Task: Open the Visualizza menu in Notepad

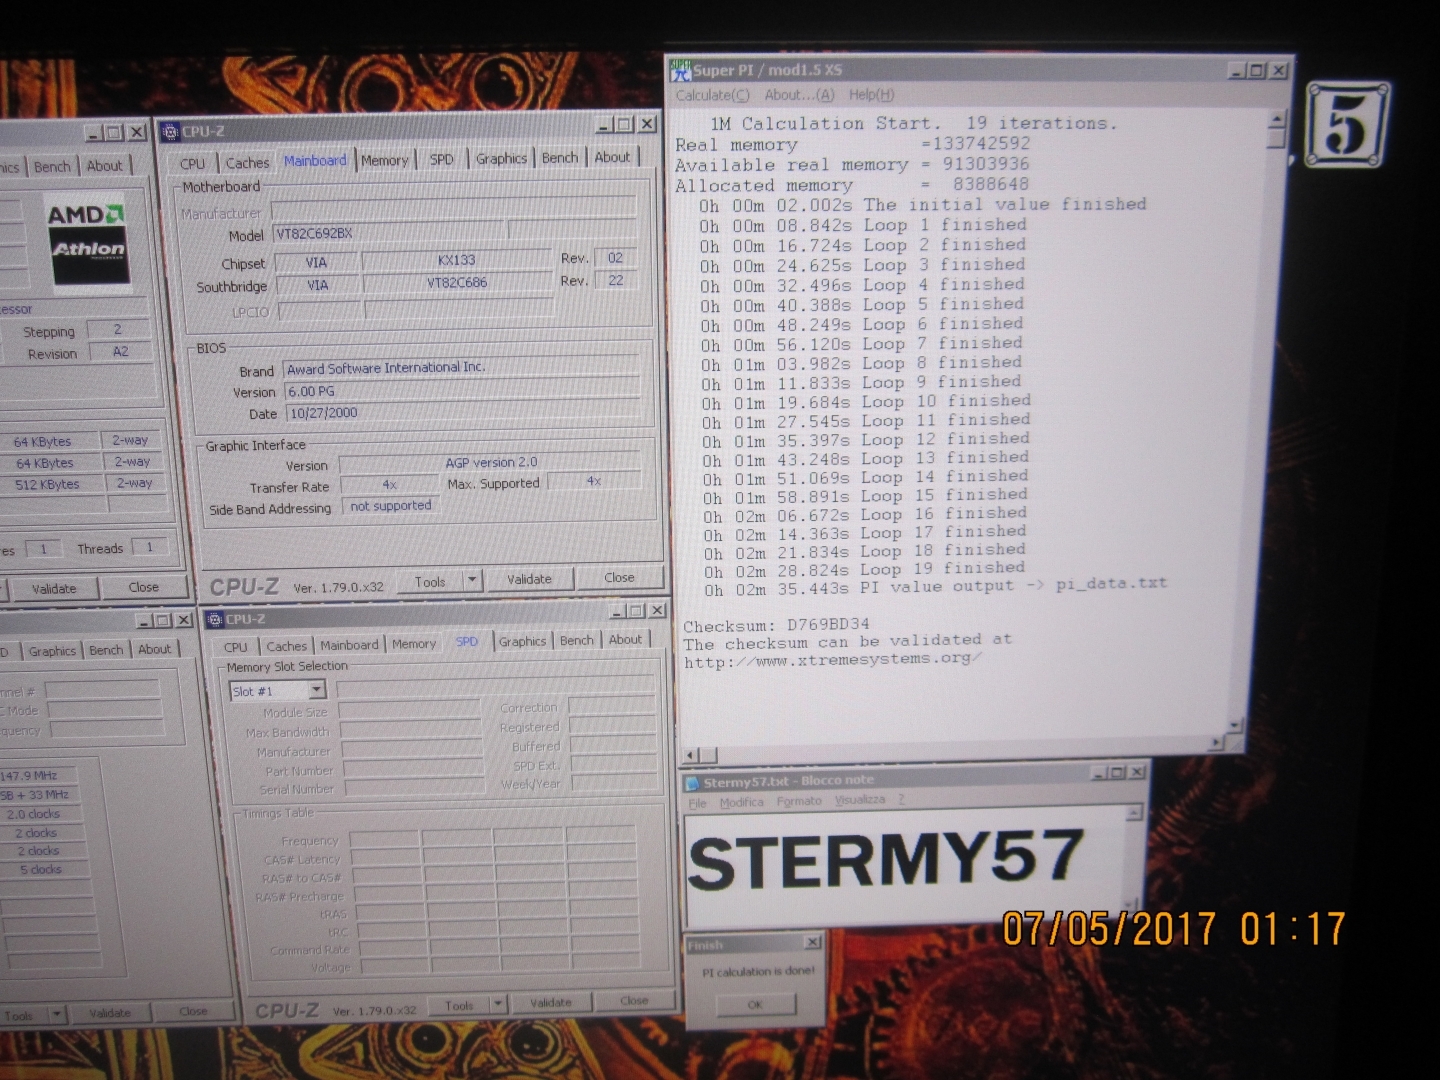Action: (x=860, y=800)
